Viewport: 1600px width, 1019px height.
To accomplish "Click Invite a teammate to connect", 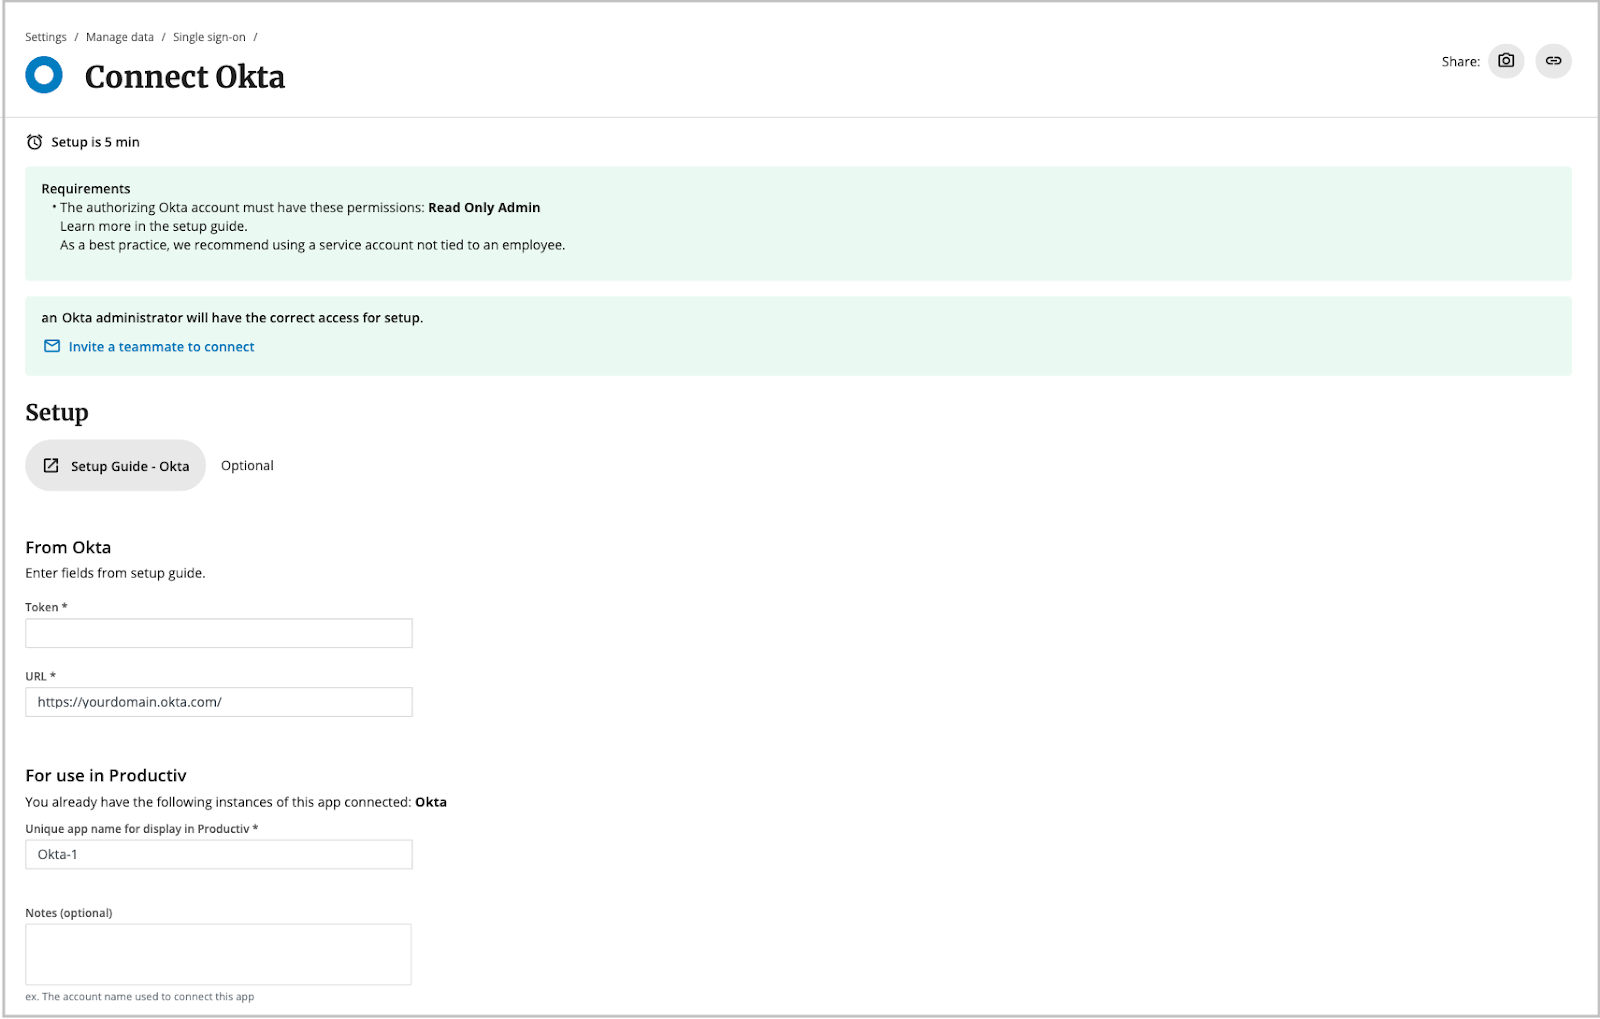I will coord(162,347).
